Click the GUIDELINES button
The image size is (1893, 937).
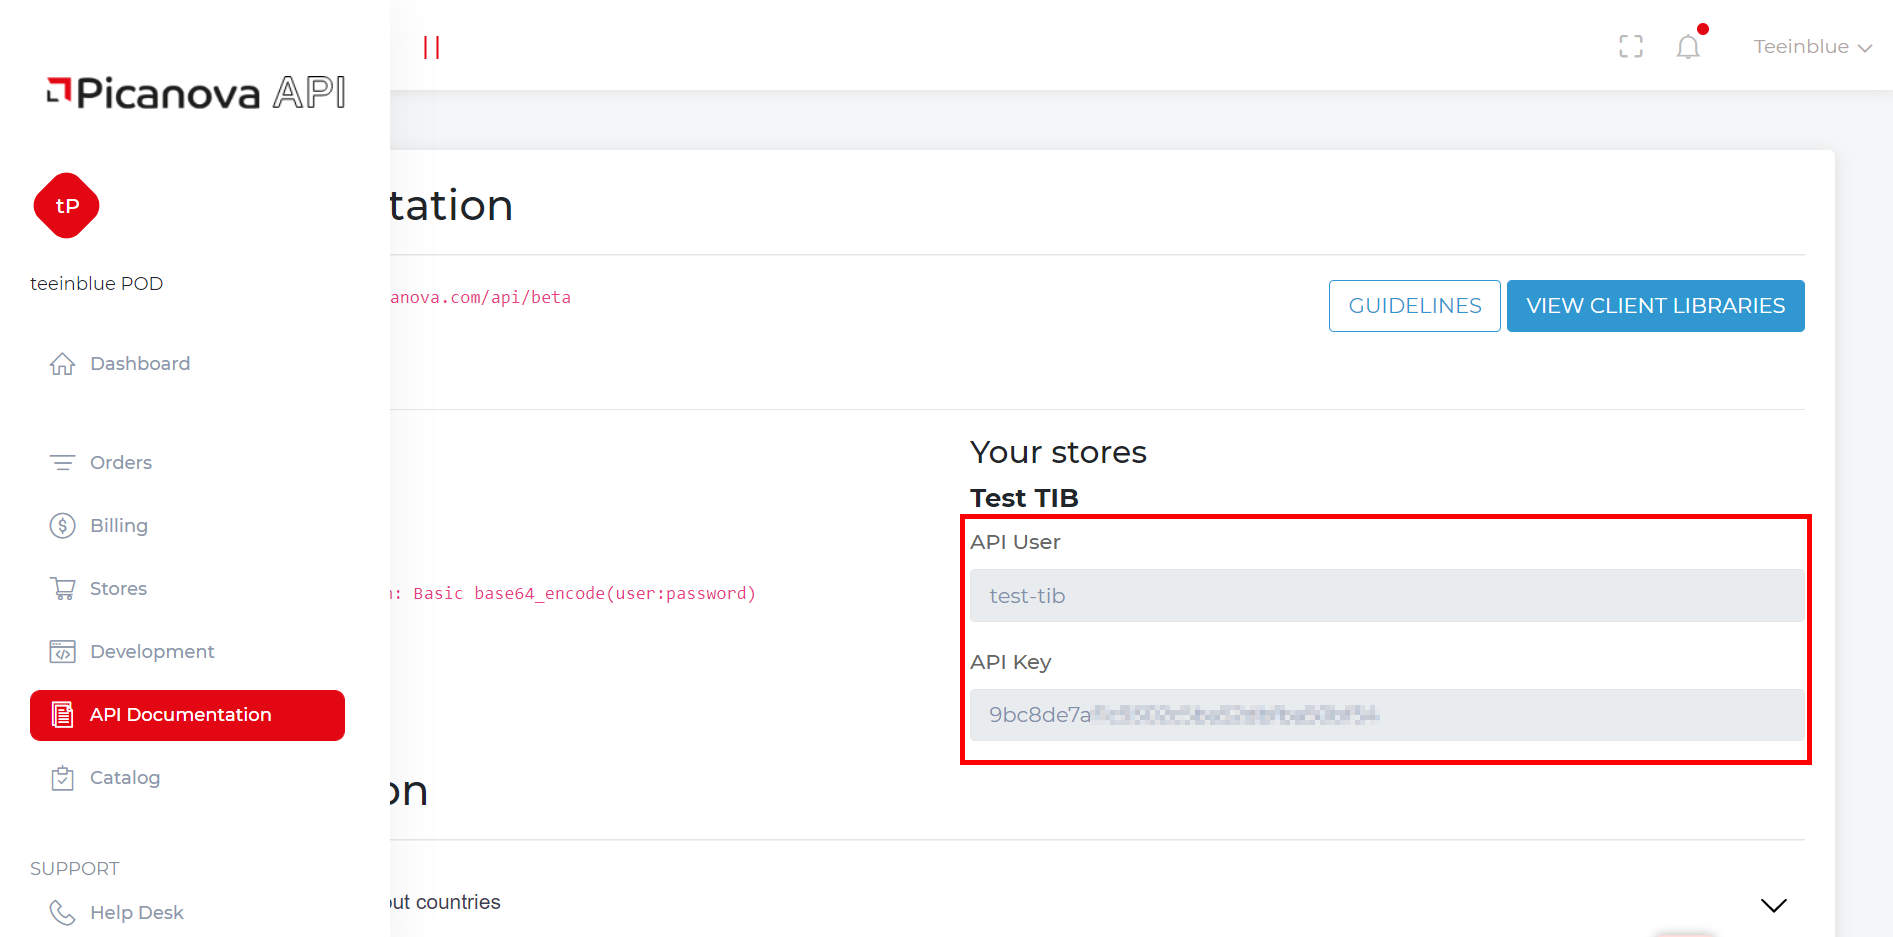click(1415, 306)
